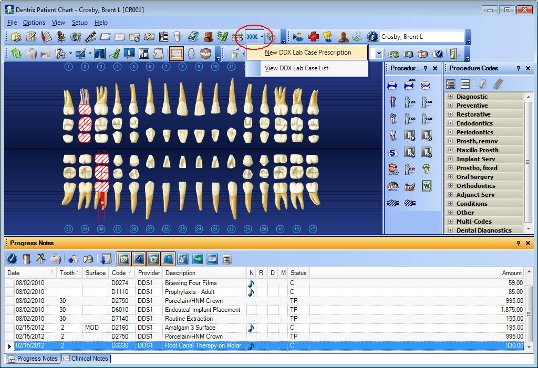Click the blue globe info icon beside patient name
Screen dimensions: 538x368
[372, 37]
